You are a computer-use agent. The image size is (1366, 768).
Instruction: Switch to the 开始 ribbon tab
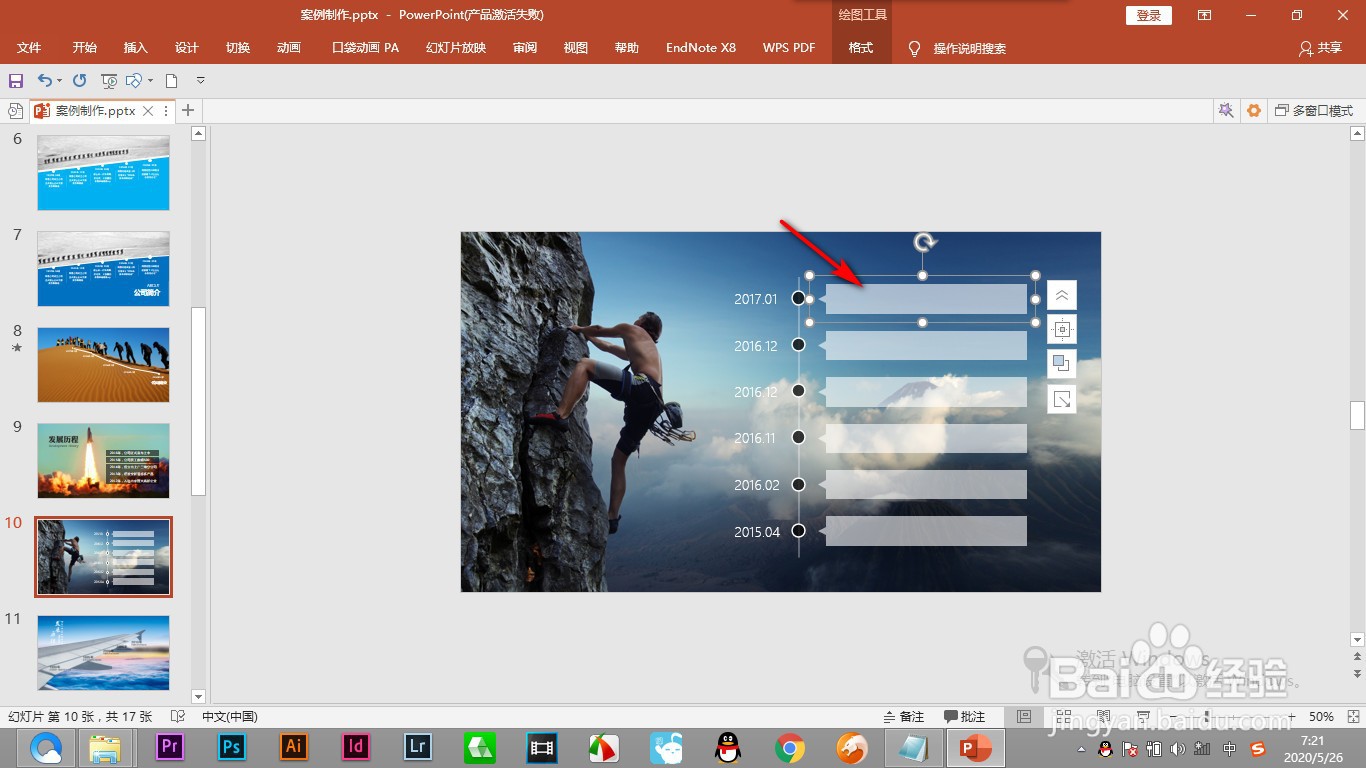coord(85,48)
